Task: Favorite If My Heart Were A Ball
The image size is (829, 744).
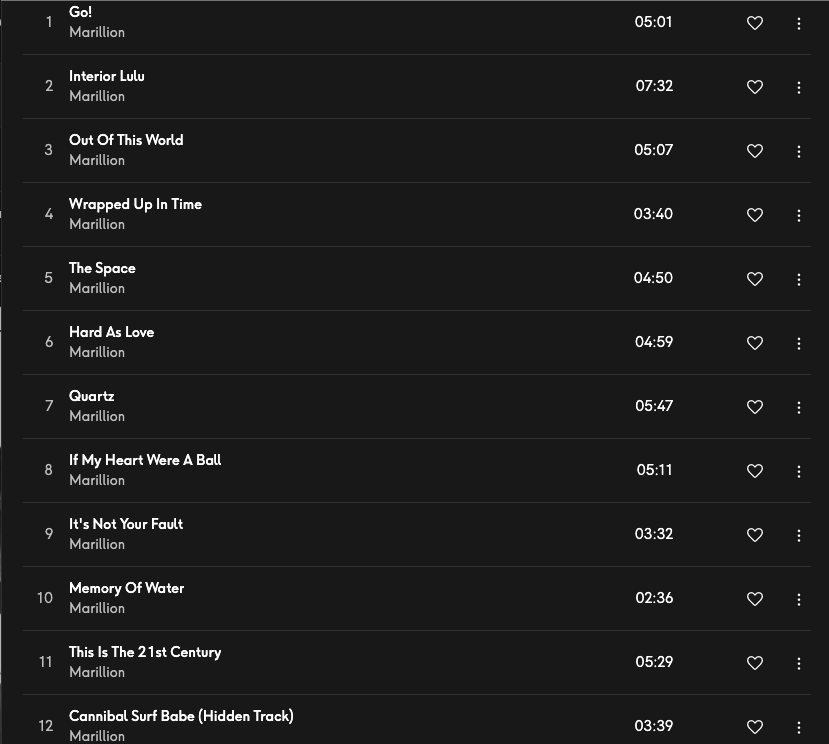Action: click(x=755, y=471)
